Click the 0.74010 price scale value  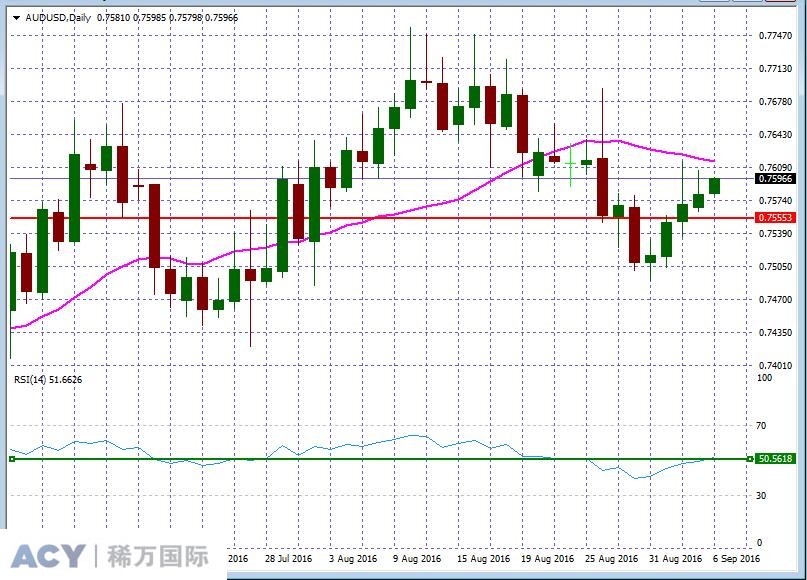tap(776, 365)
